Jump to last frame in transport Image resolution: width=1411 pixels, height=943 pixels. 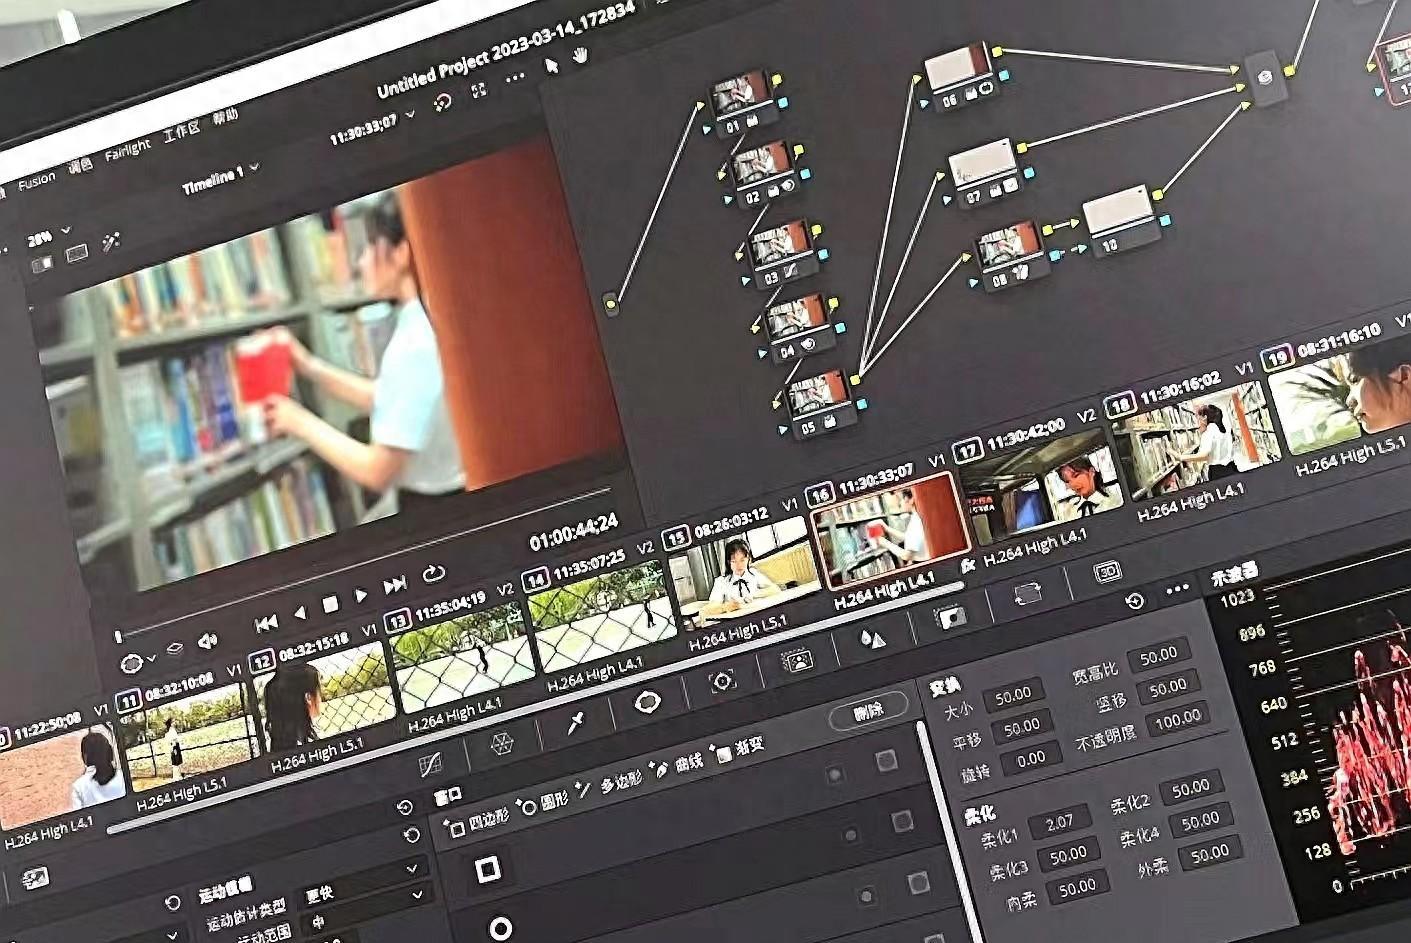click(395, 585)
